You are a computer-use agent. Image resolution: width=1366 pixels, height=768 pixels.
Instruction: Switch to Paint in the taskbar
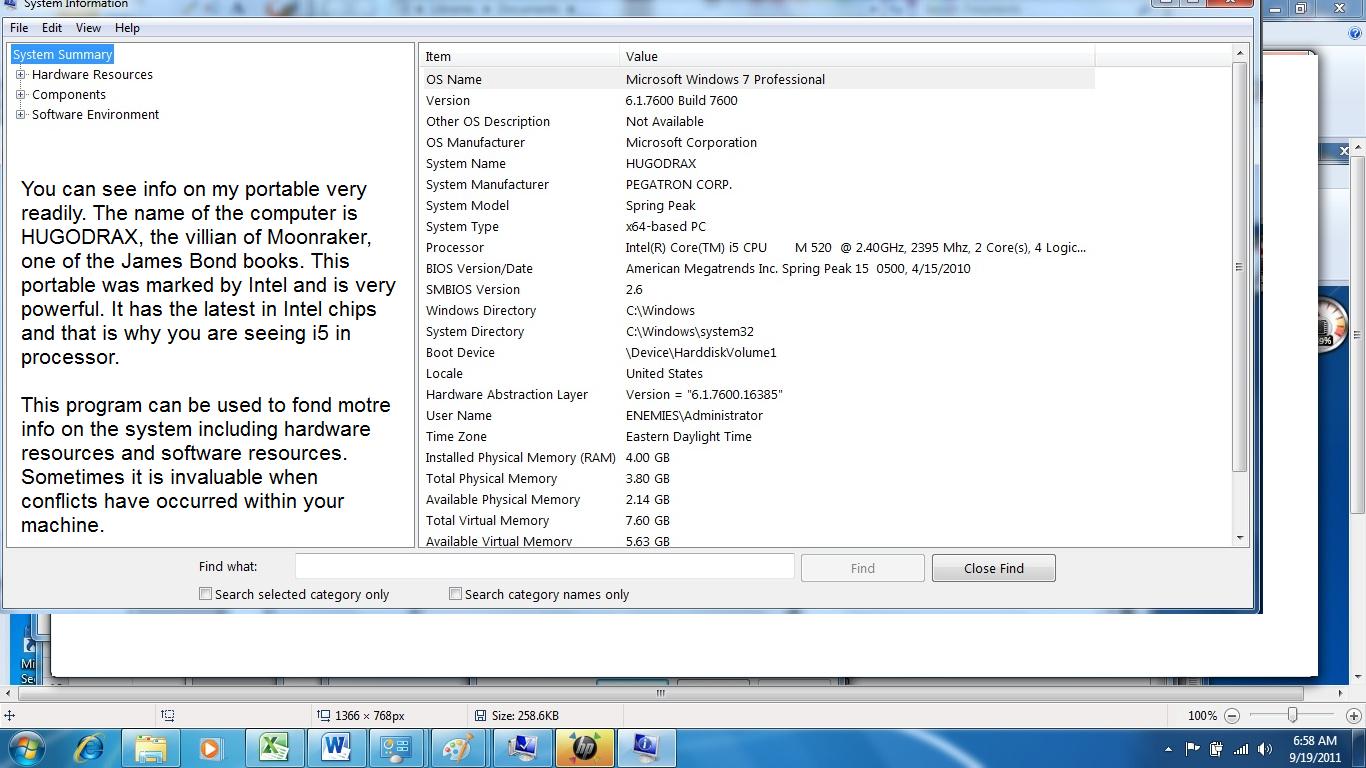click(x=459, y=747)
